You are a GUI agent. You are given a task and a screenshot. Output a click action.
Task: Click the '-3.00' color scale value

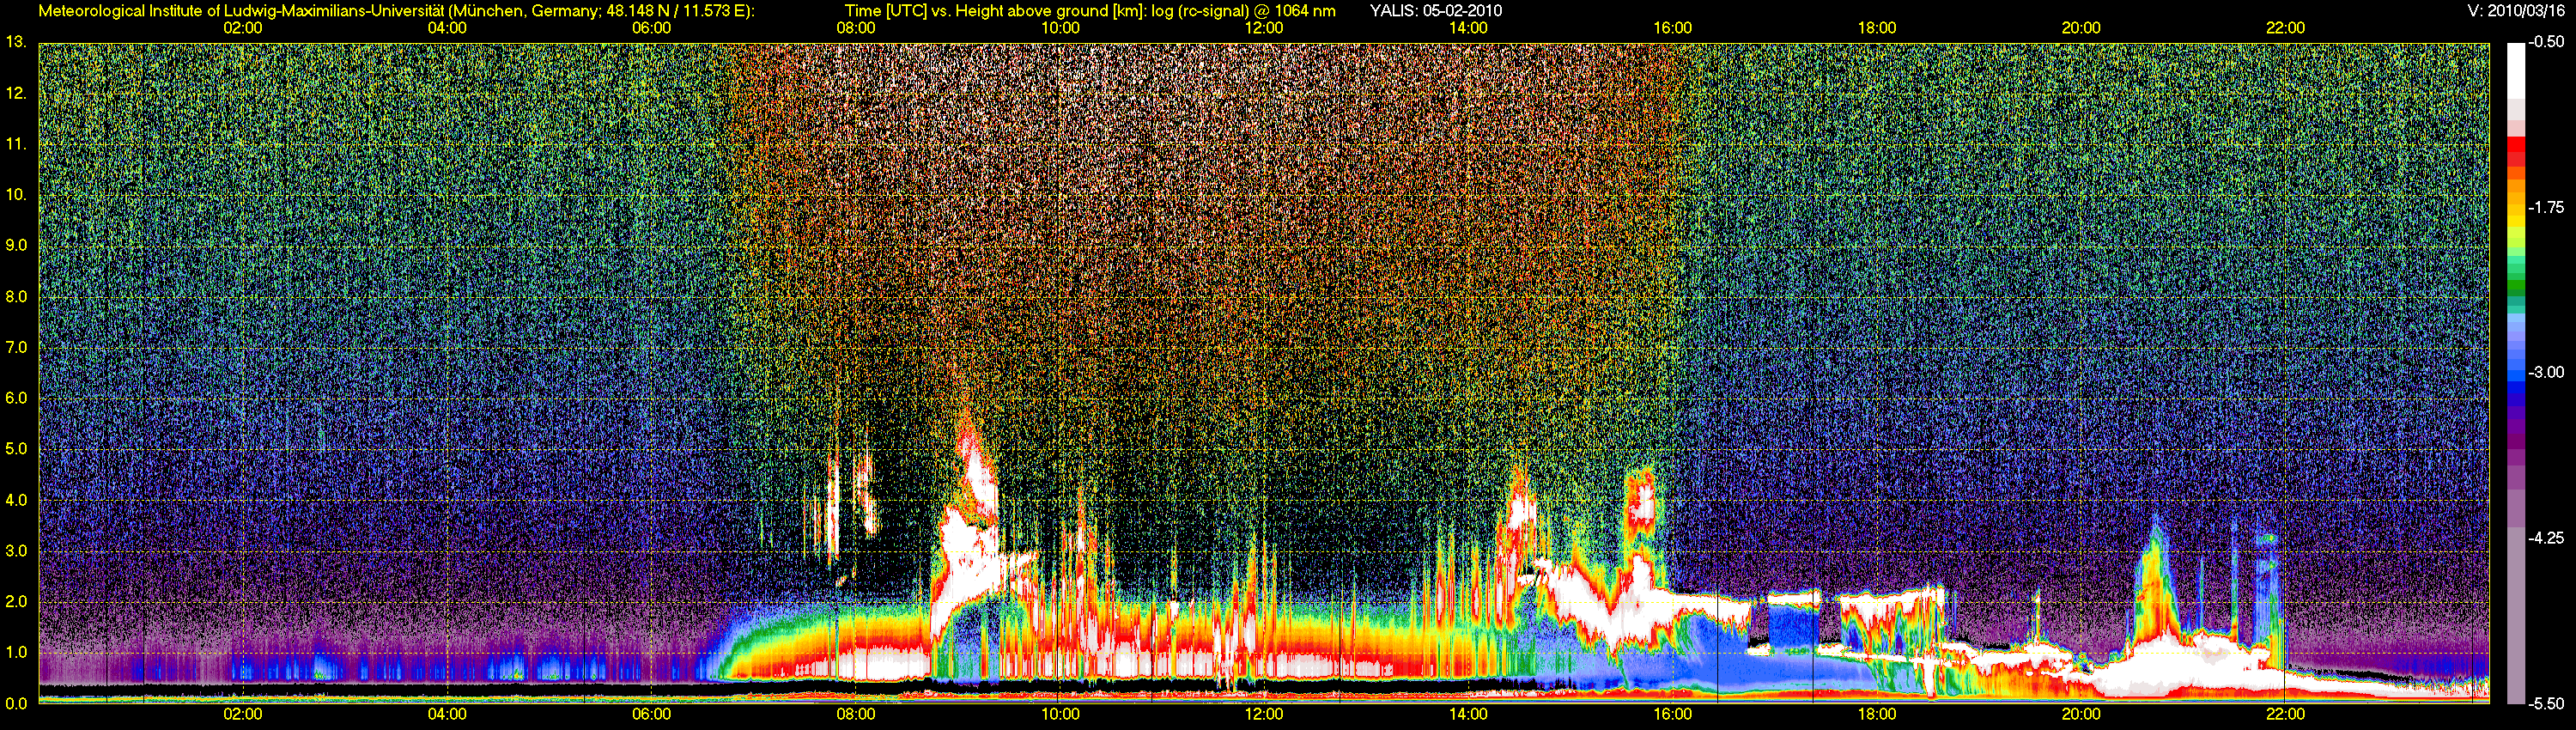pos(2547,372)
